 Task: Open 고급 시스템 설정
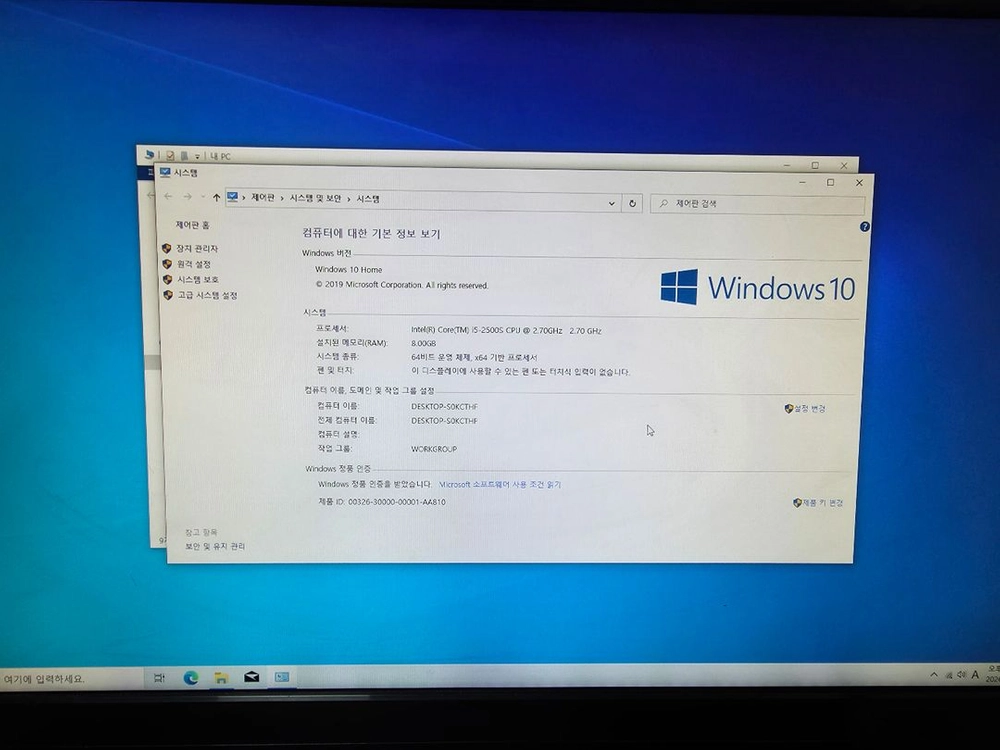(207, 295)
